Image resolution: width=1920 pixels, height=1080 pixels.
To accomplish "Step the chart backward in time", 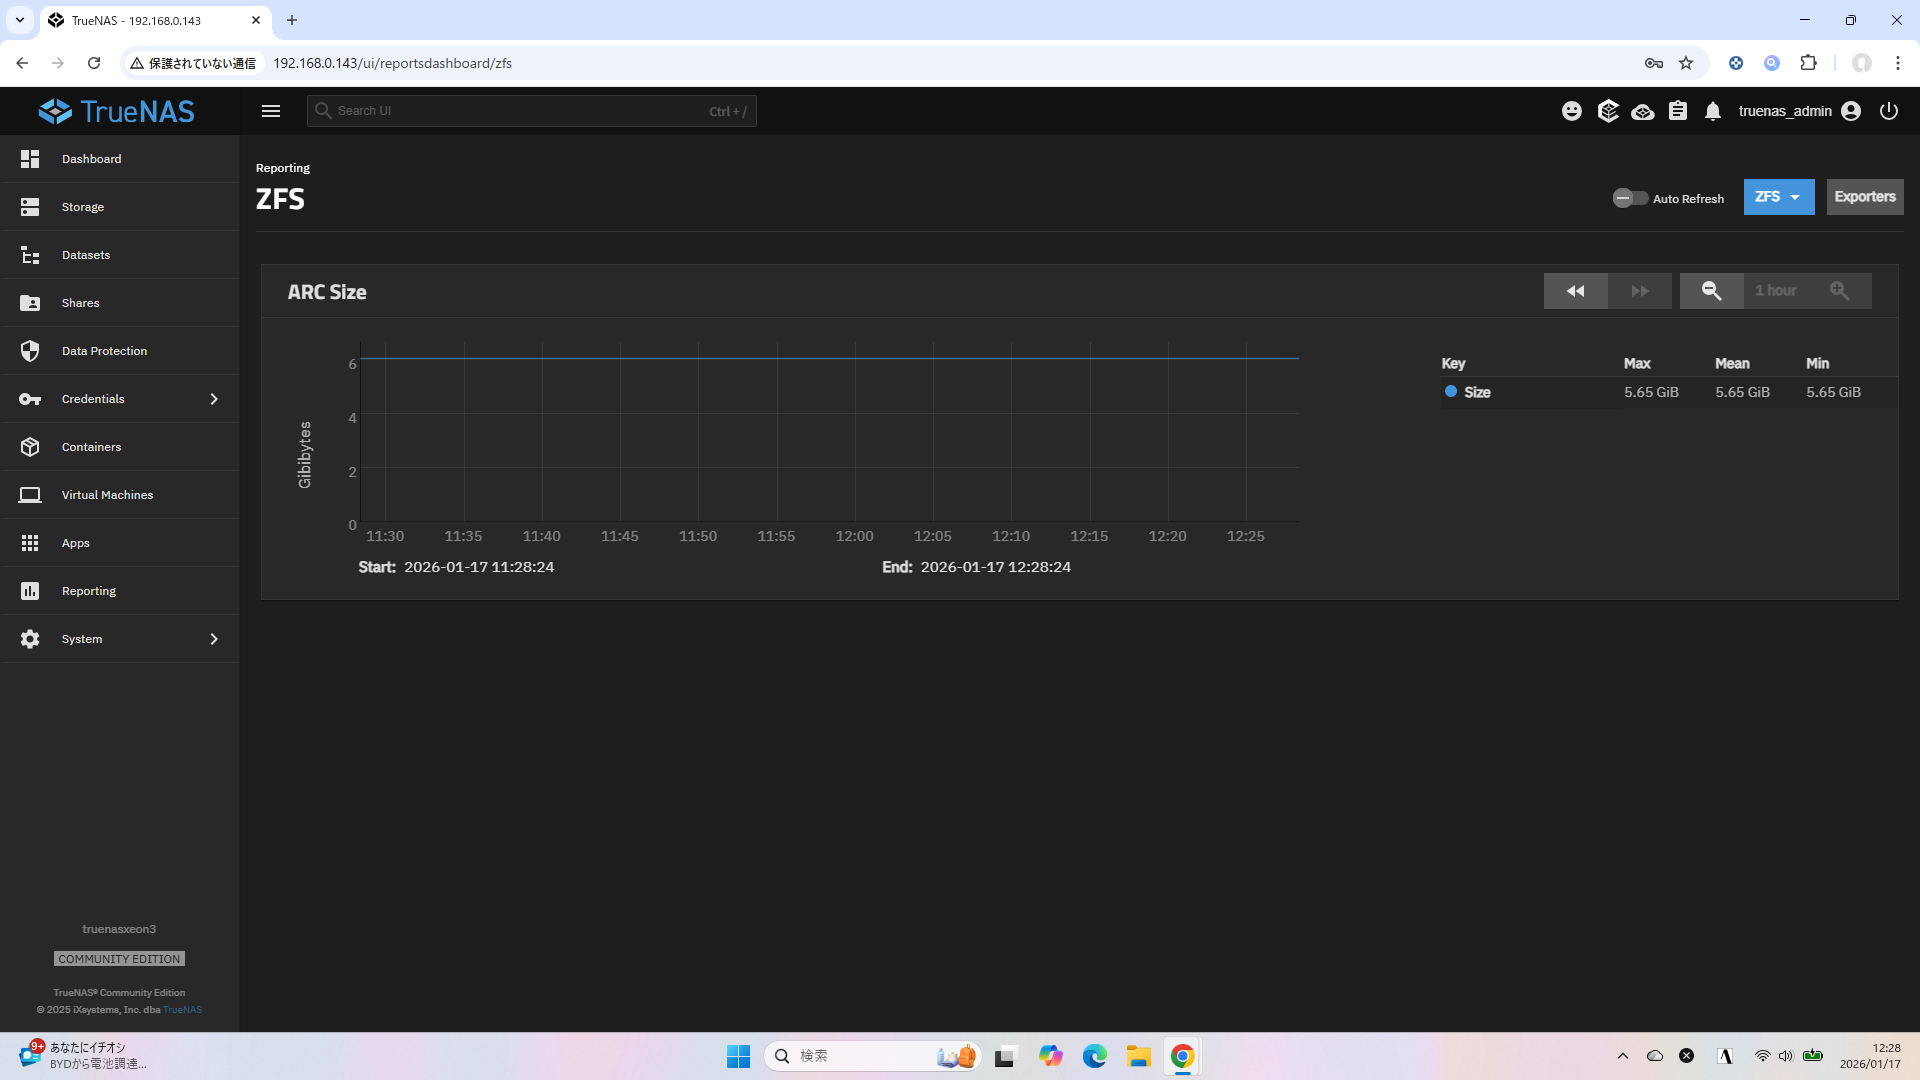I will pyautogui.click(x=1575, y=291).
